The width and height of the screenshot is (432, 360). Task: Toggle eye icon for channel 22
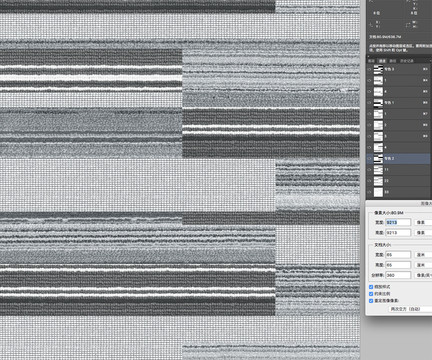tap(369, 181)
